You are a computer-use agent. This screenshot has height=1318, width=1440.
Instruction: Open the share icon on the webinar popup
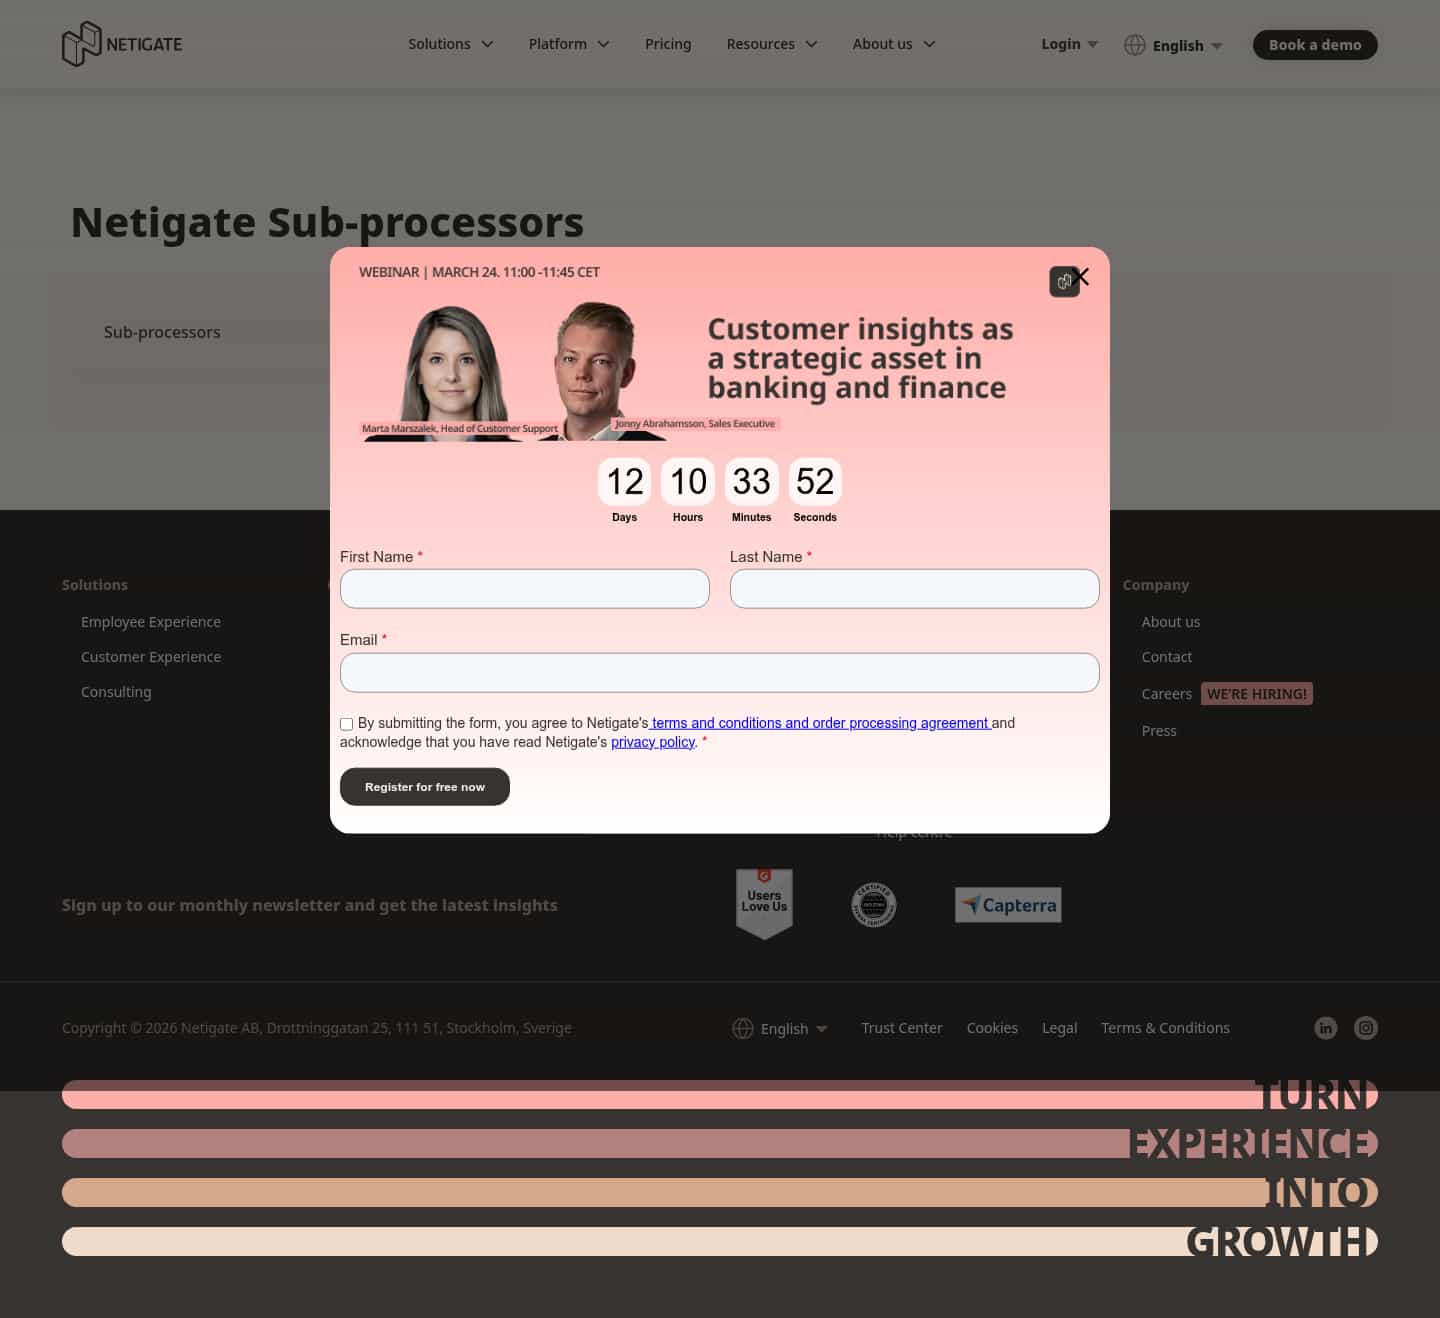[x=1064, y=282]
